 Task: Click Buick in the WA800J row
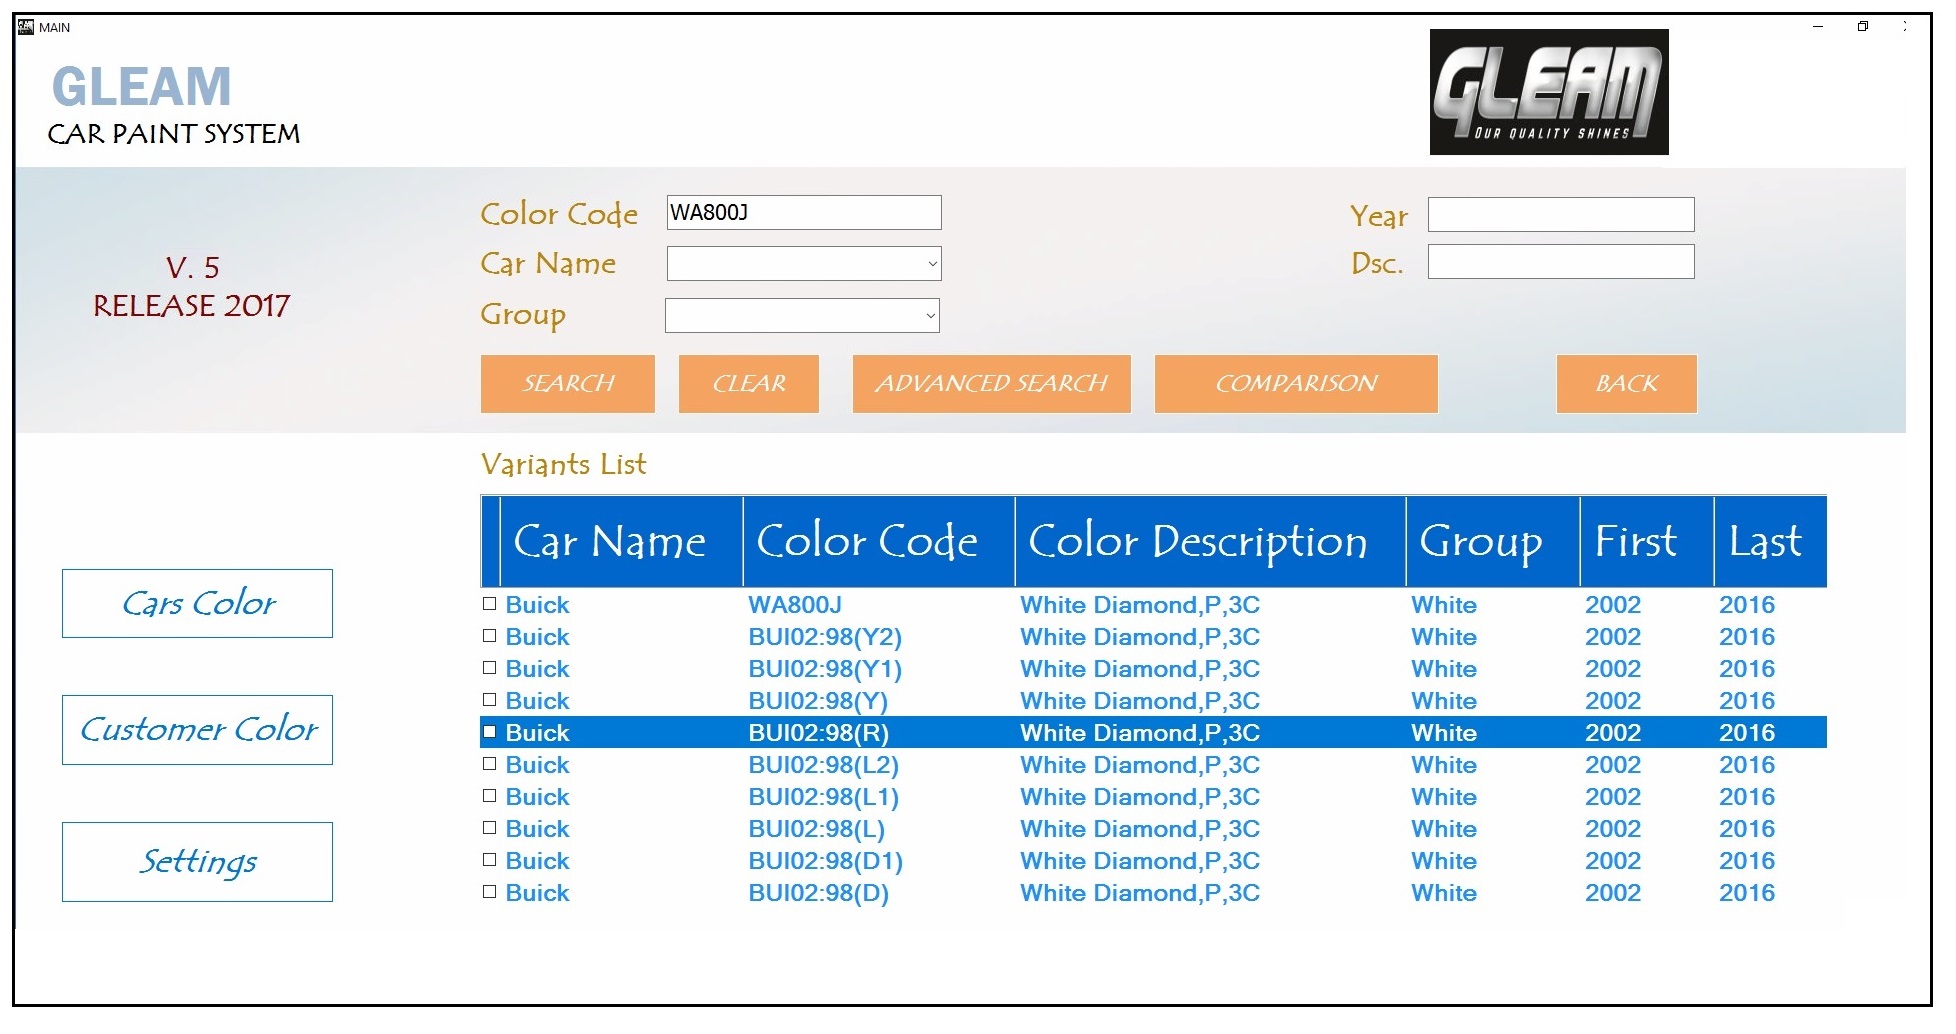coord(537,605)
